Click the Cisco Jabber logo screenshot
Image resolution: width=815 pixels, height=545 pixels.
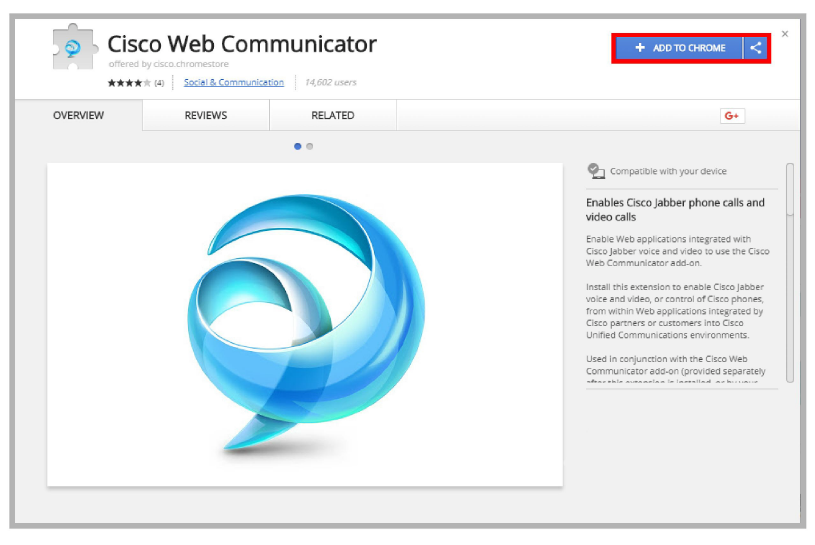(x=305, y=325)
